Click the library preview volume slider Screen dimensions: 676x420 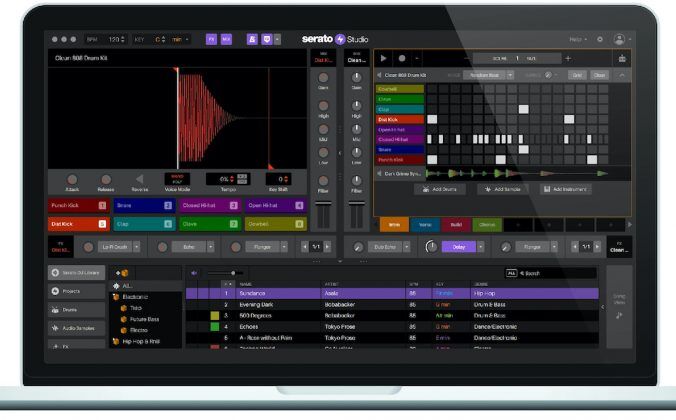(x=225, y=273)
